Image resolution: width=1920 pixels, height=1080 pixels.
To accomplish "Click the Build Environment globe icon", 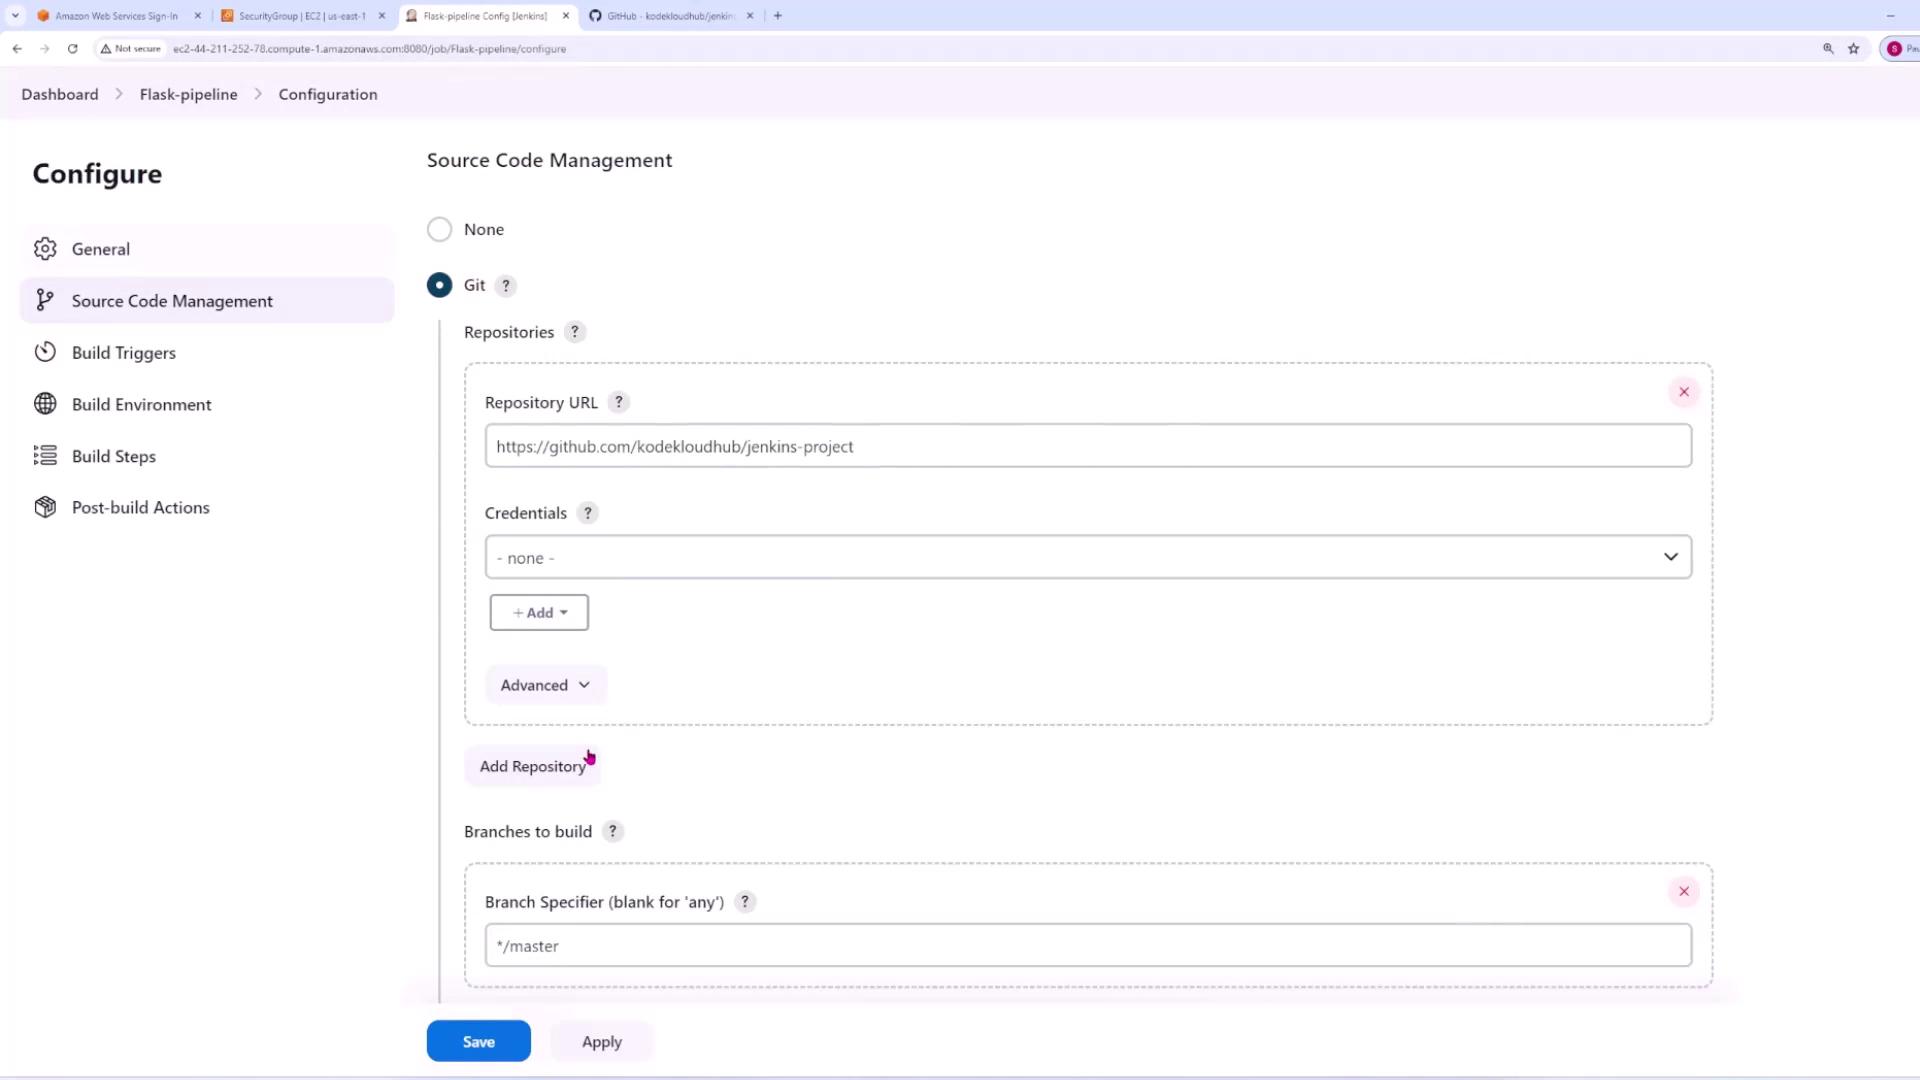I will 45,404.
